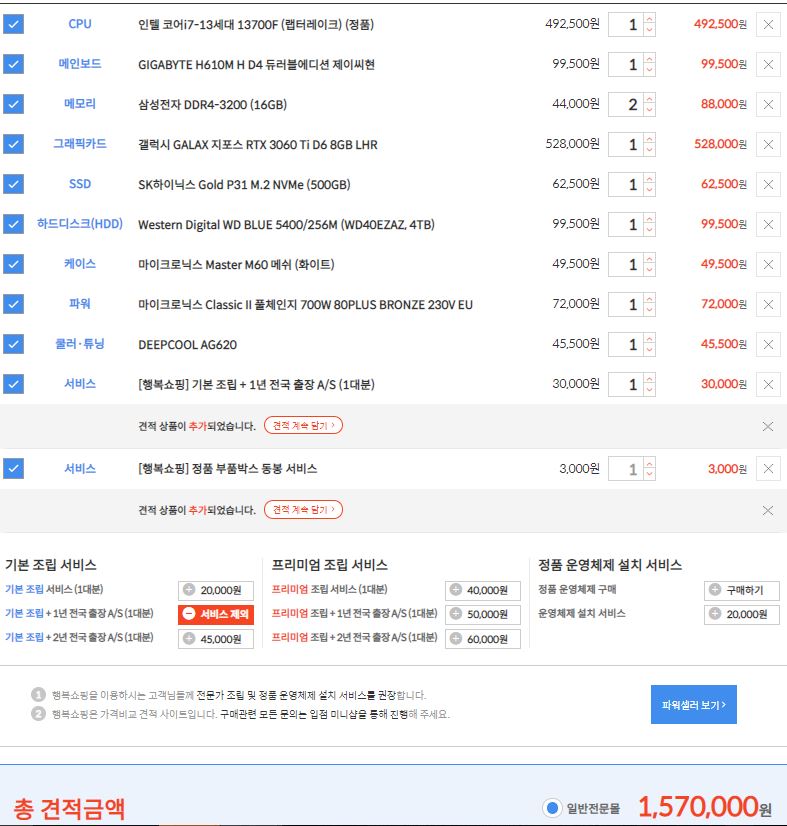Click the 그래픽카드 quantity input field

tap(626, 144)
